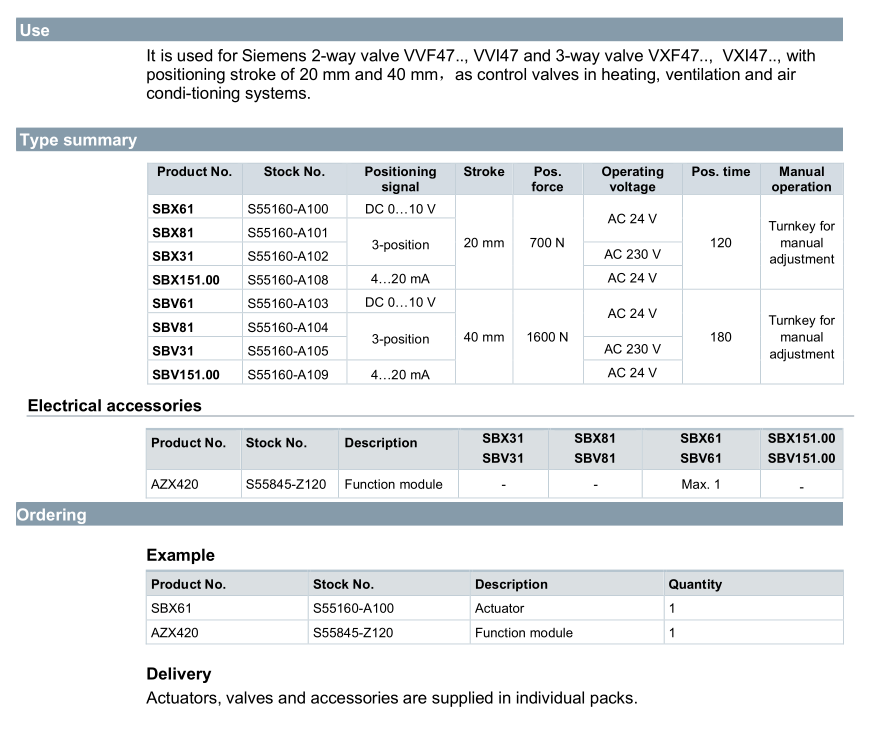Click the "700 N" force value
The width and height of the screenshot is (870, 740).
547,243
